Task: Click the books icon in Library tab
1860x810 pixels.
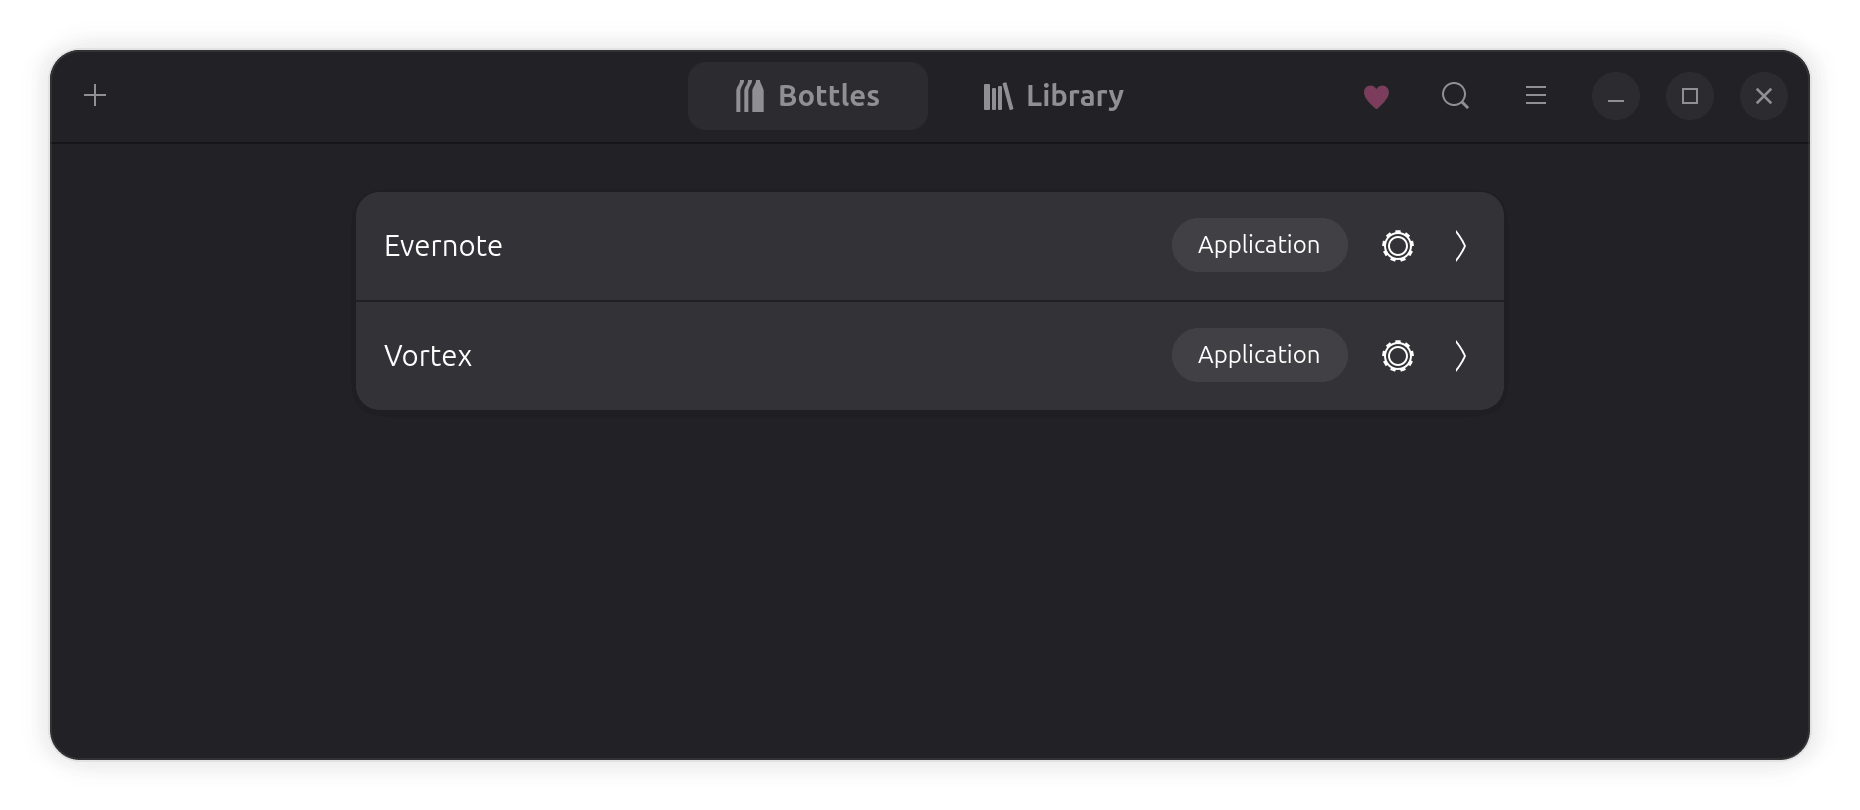Action: 998,96
